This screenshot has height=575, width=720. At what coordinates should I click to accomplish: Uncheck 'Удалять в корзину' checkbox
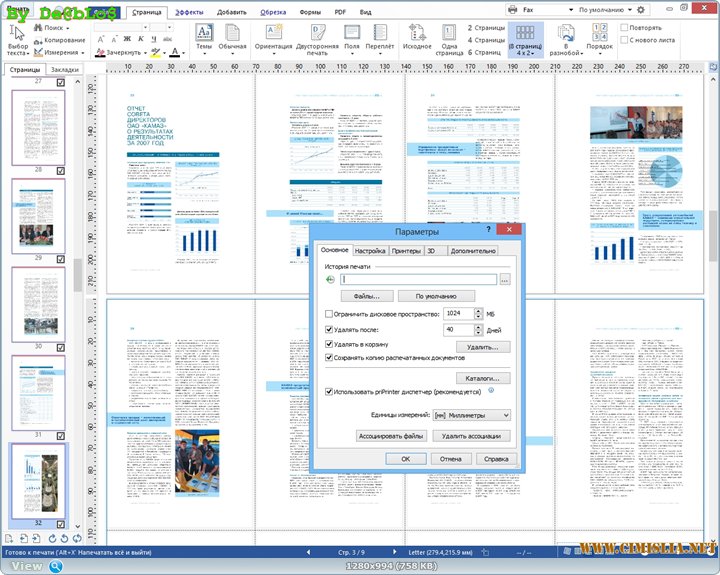[330, 344]
